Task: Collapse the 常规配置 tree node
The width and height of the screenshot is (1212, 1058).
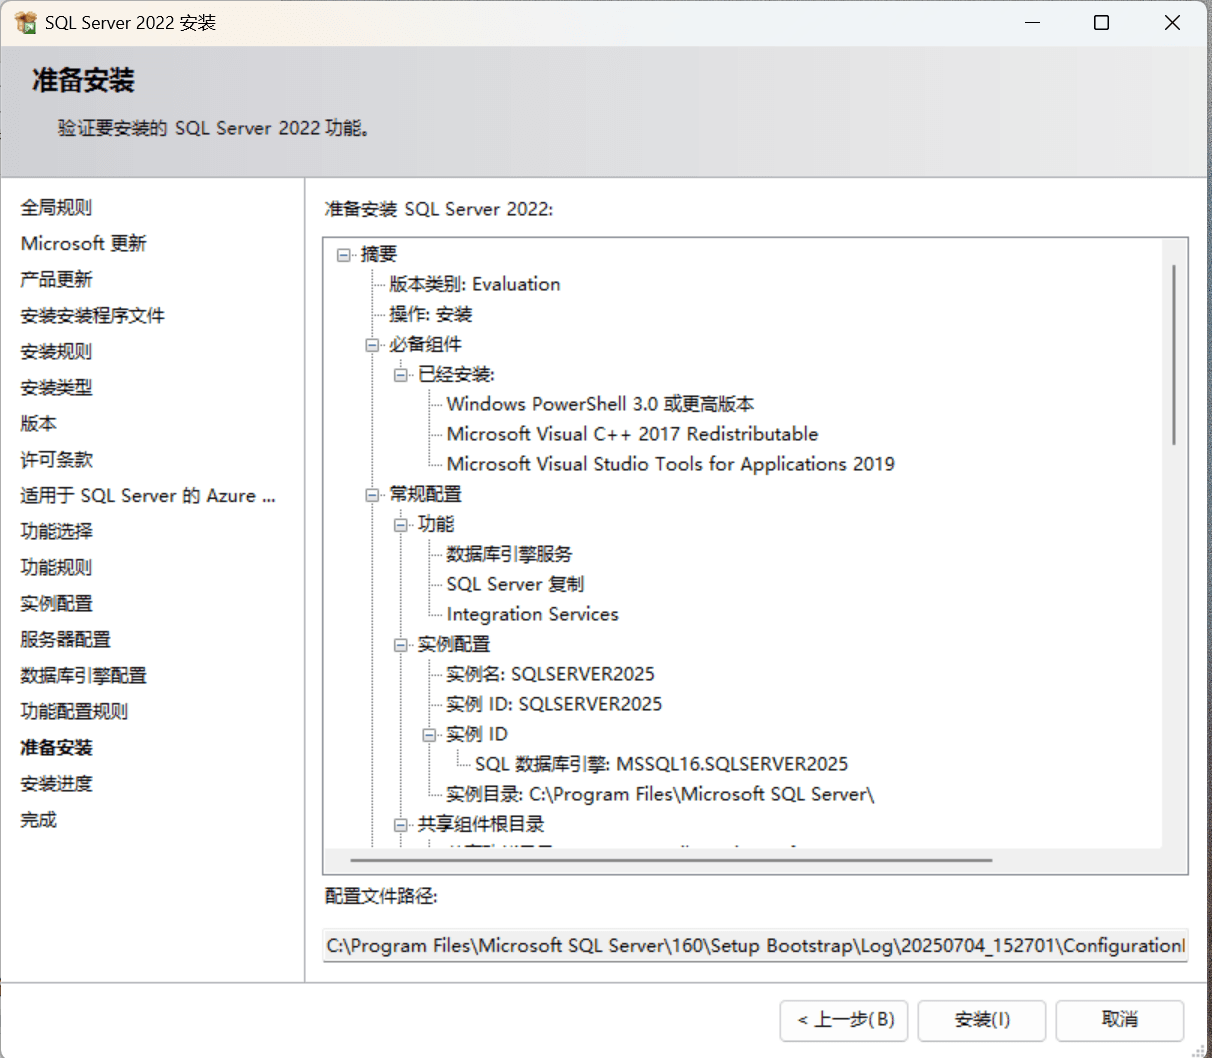Action: click(372, 495)
